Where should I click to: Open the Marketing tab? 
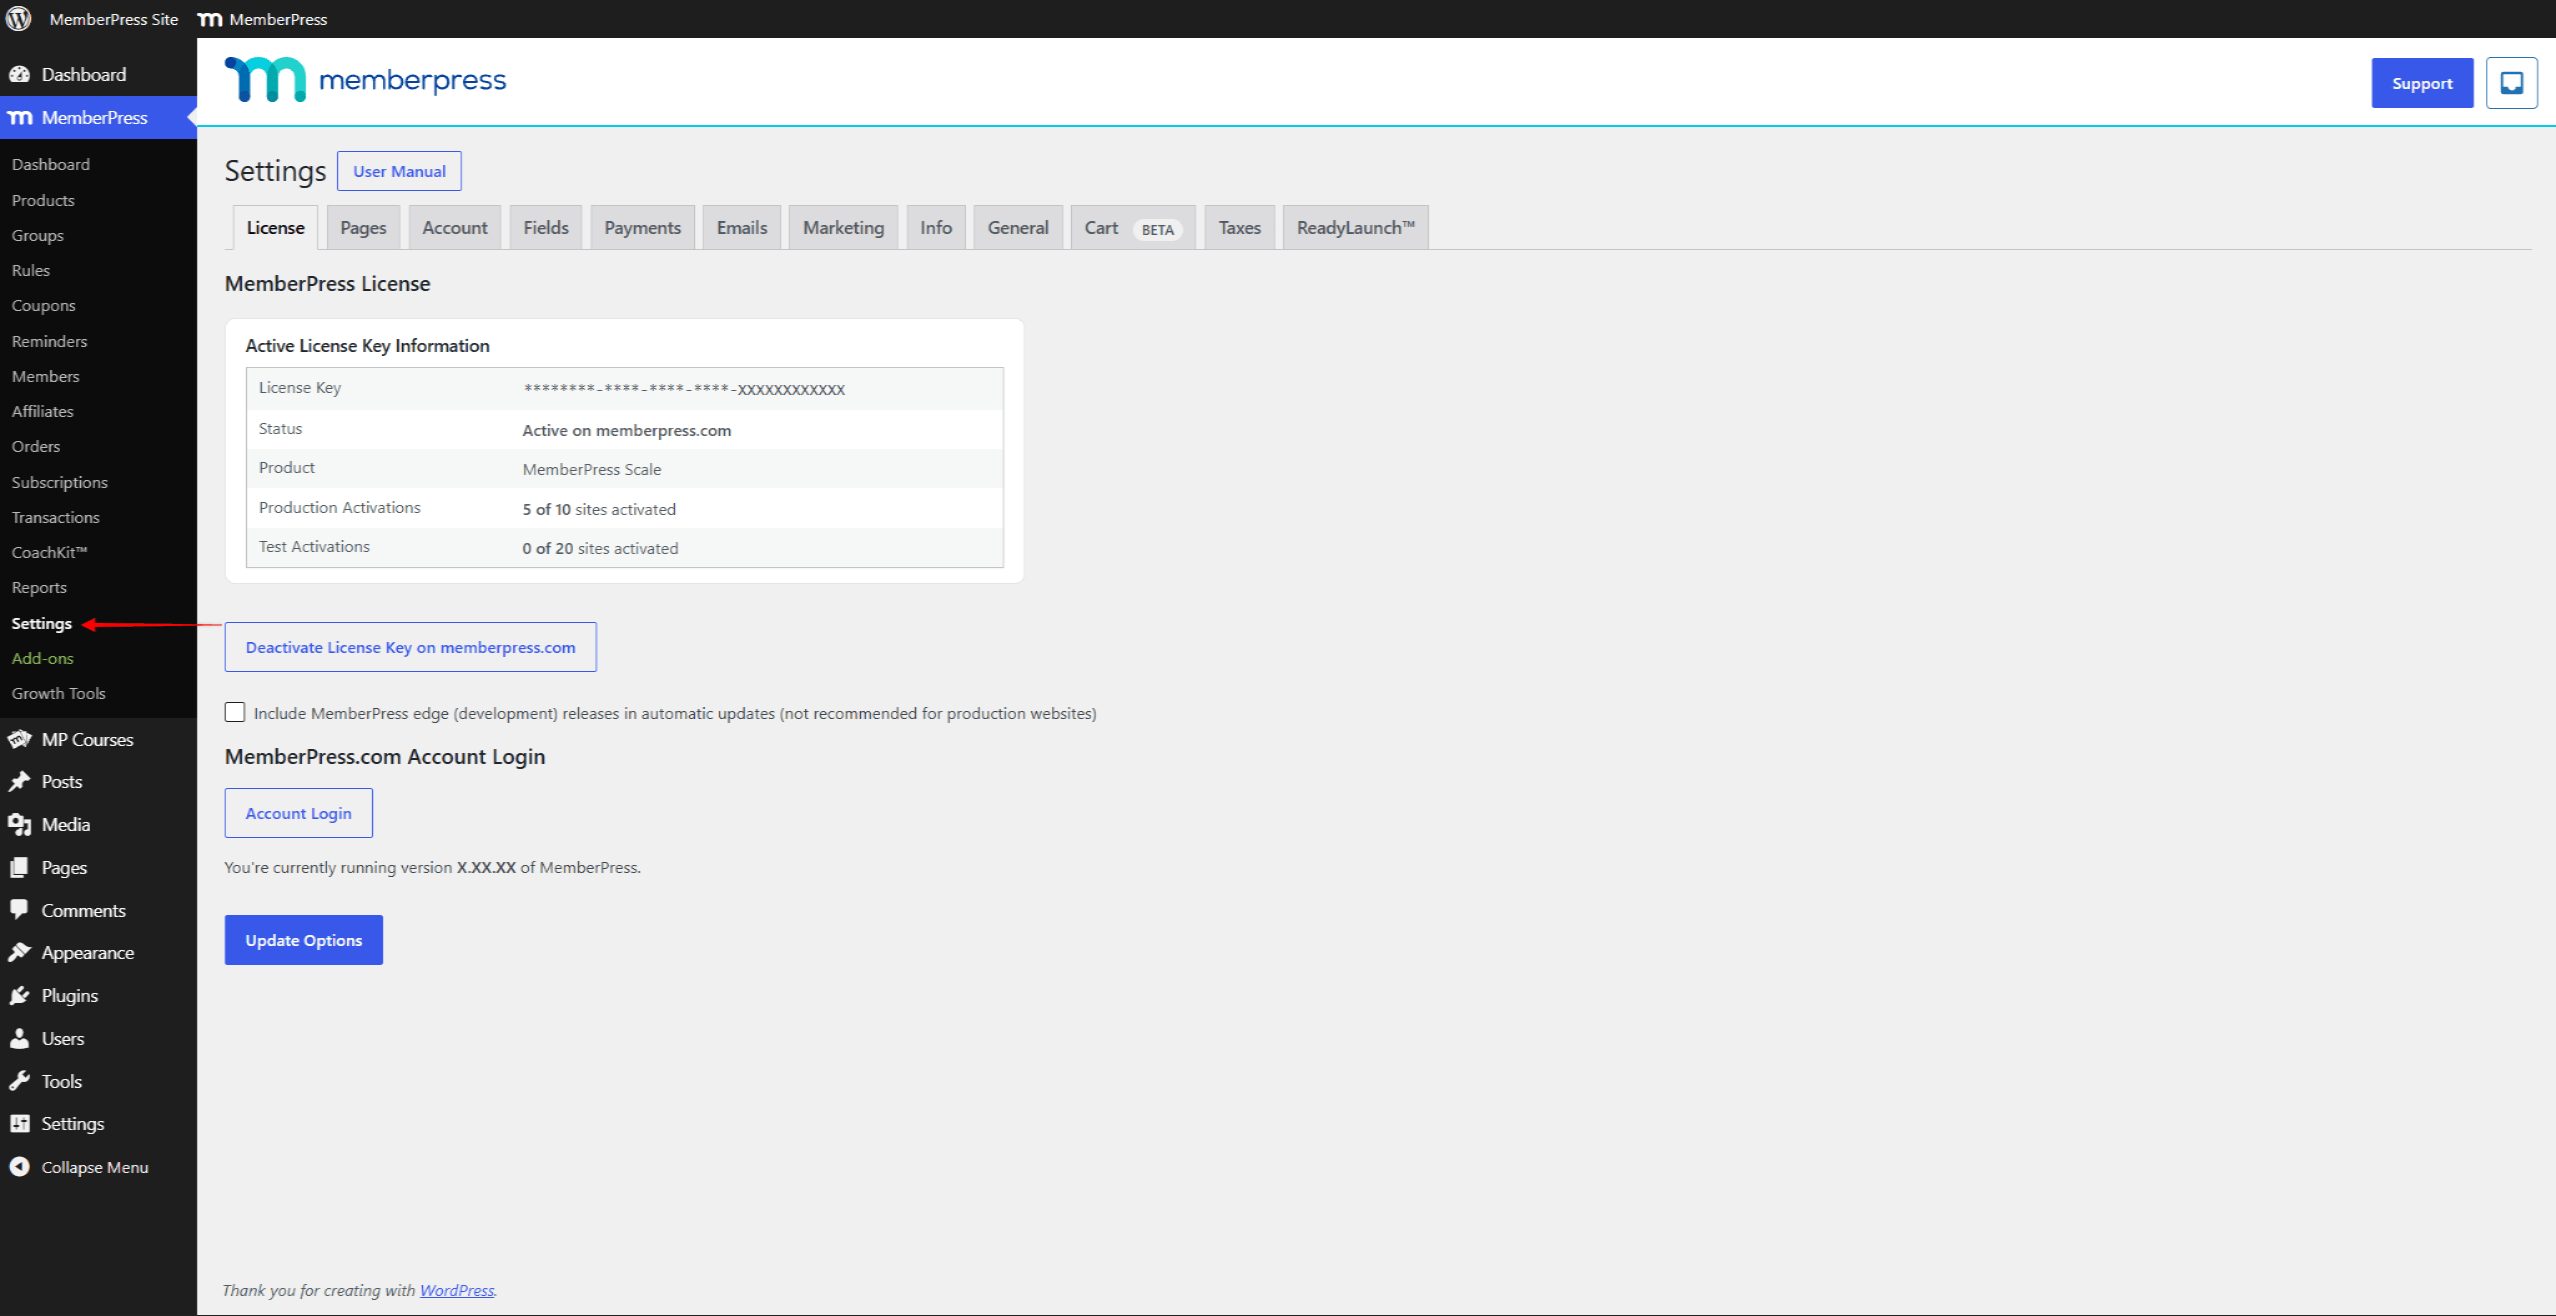(x=843, y=228)
